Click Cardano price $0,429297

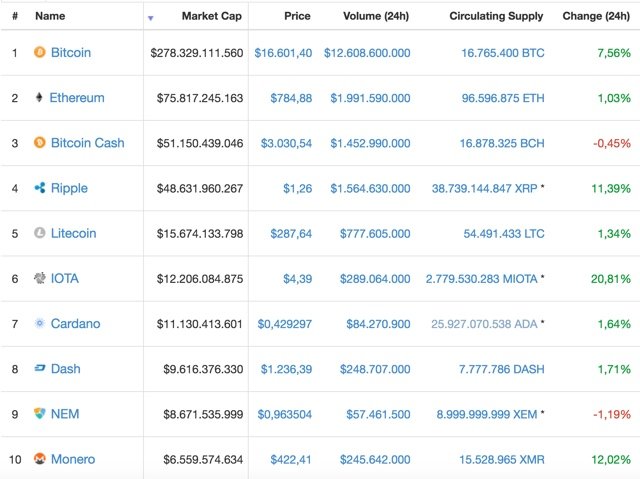point(284,324)
